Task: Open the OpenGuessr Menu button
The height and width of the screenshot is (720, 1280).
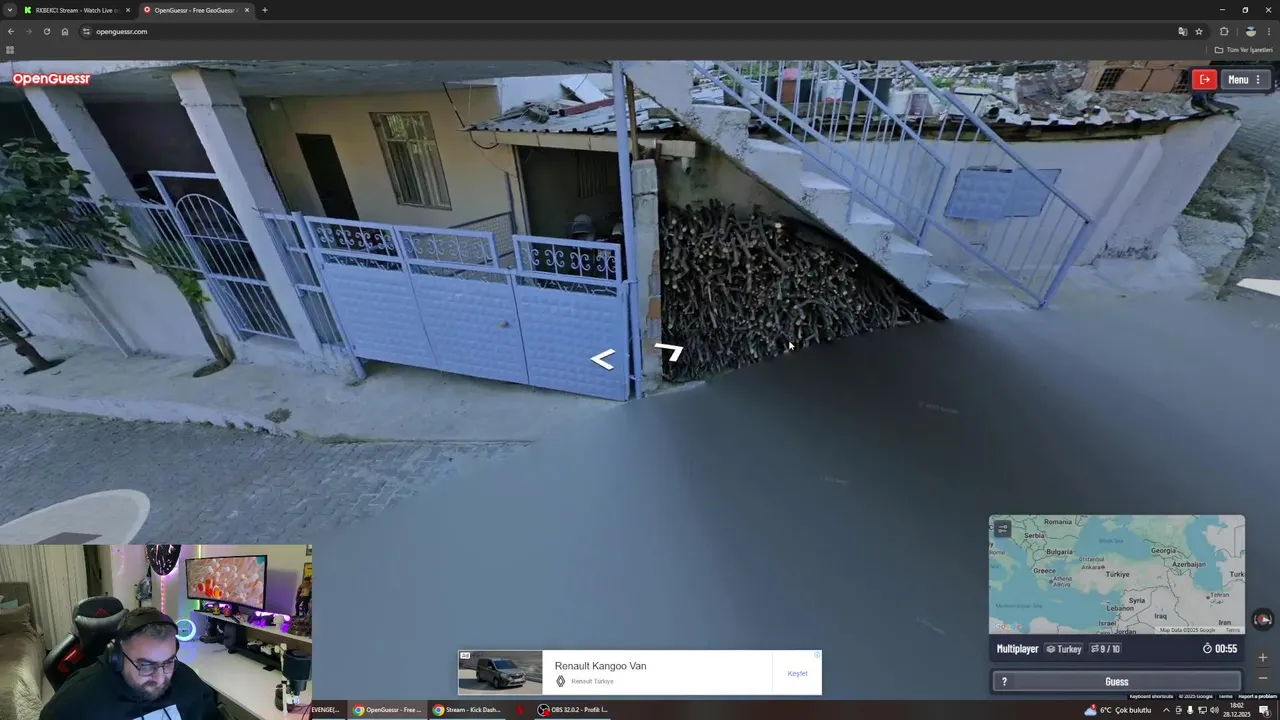Action: point(1244,80)
